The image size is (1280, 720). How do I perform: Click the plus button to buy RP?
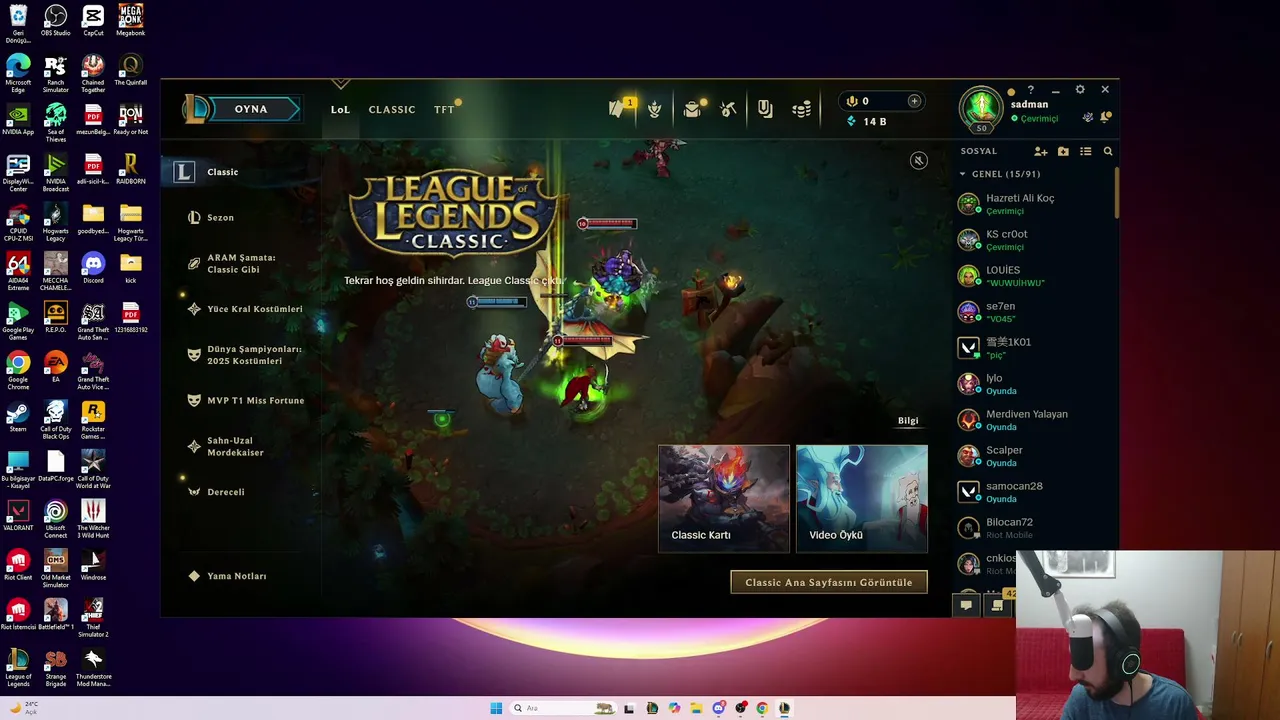(914, 101)
